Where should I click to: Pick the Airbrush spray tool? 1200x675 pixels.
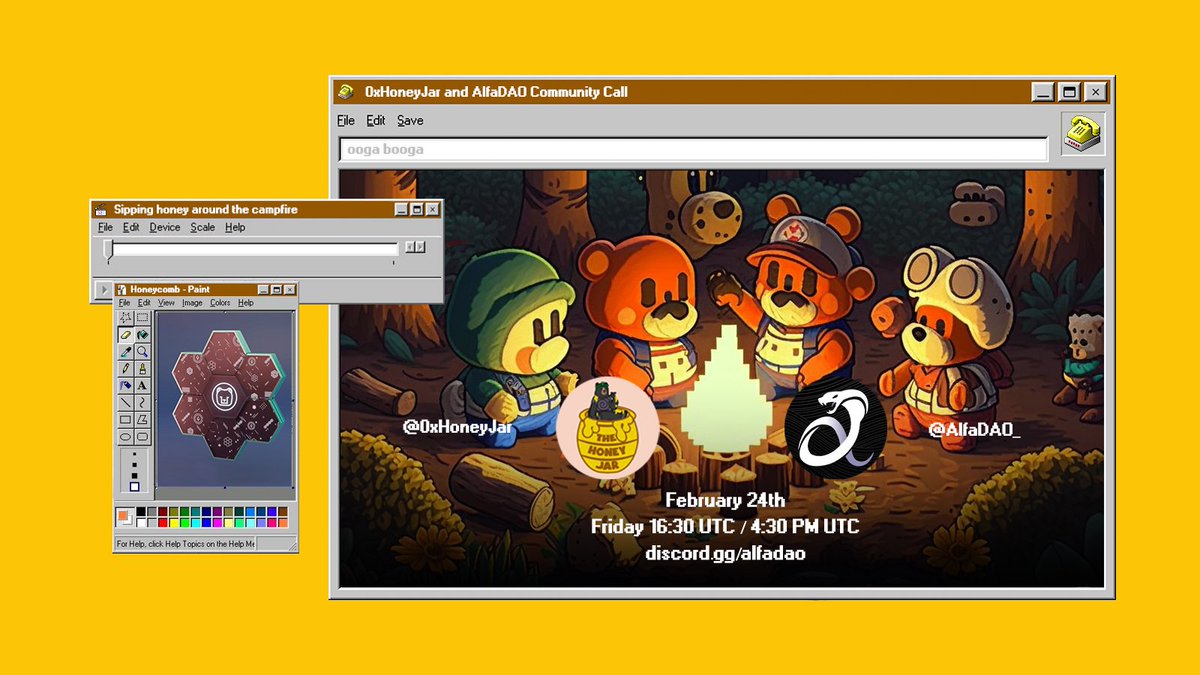pos(126,385)
